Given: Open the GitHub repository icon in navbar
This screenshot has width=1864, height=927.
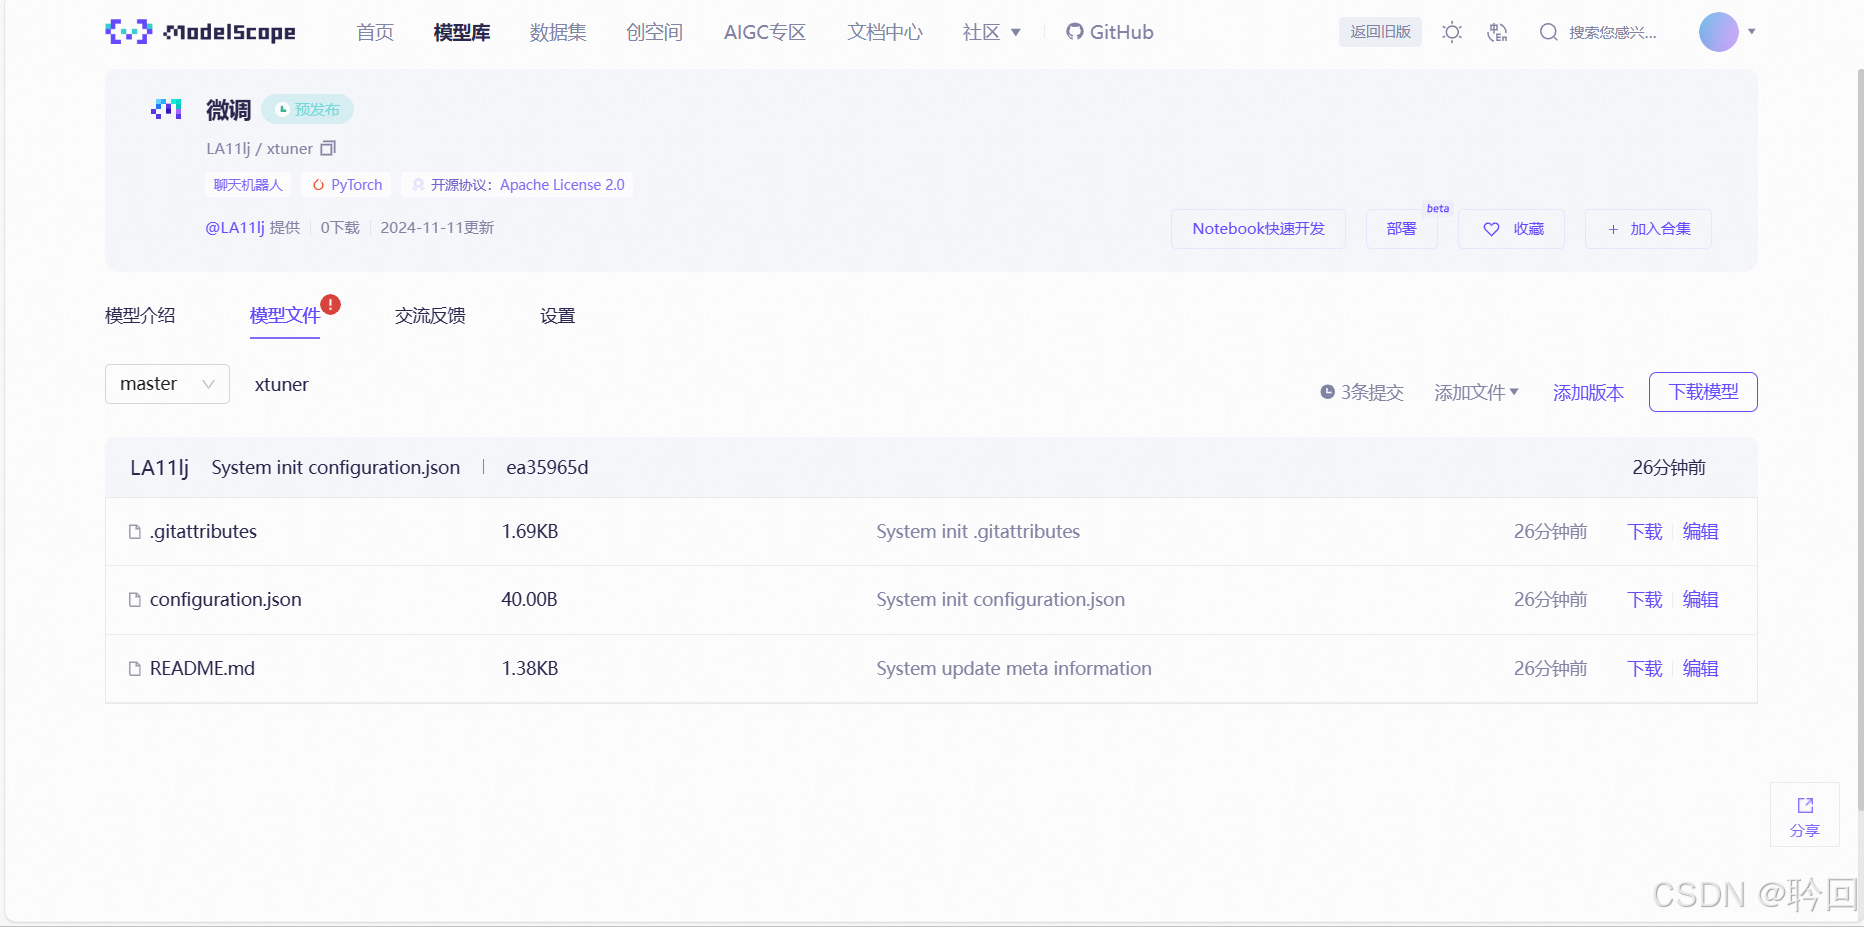Looking at the screenshot, I should point(1073,31).
